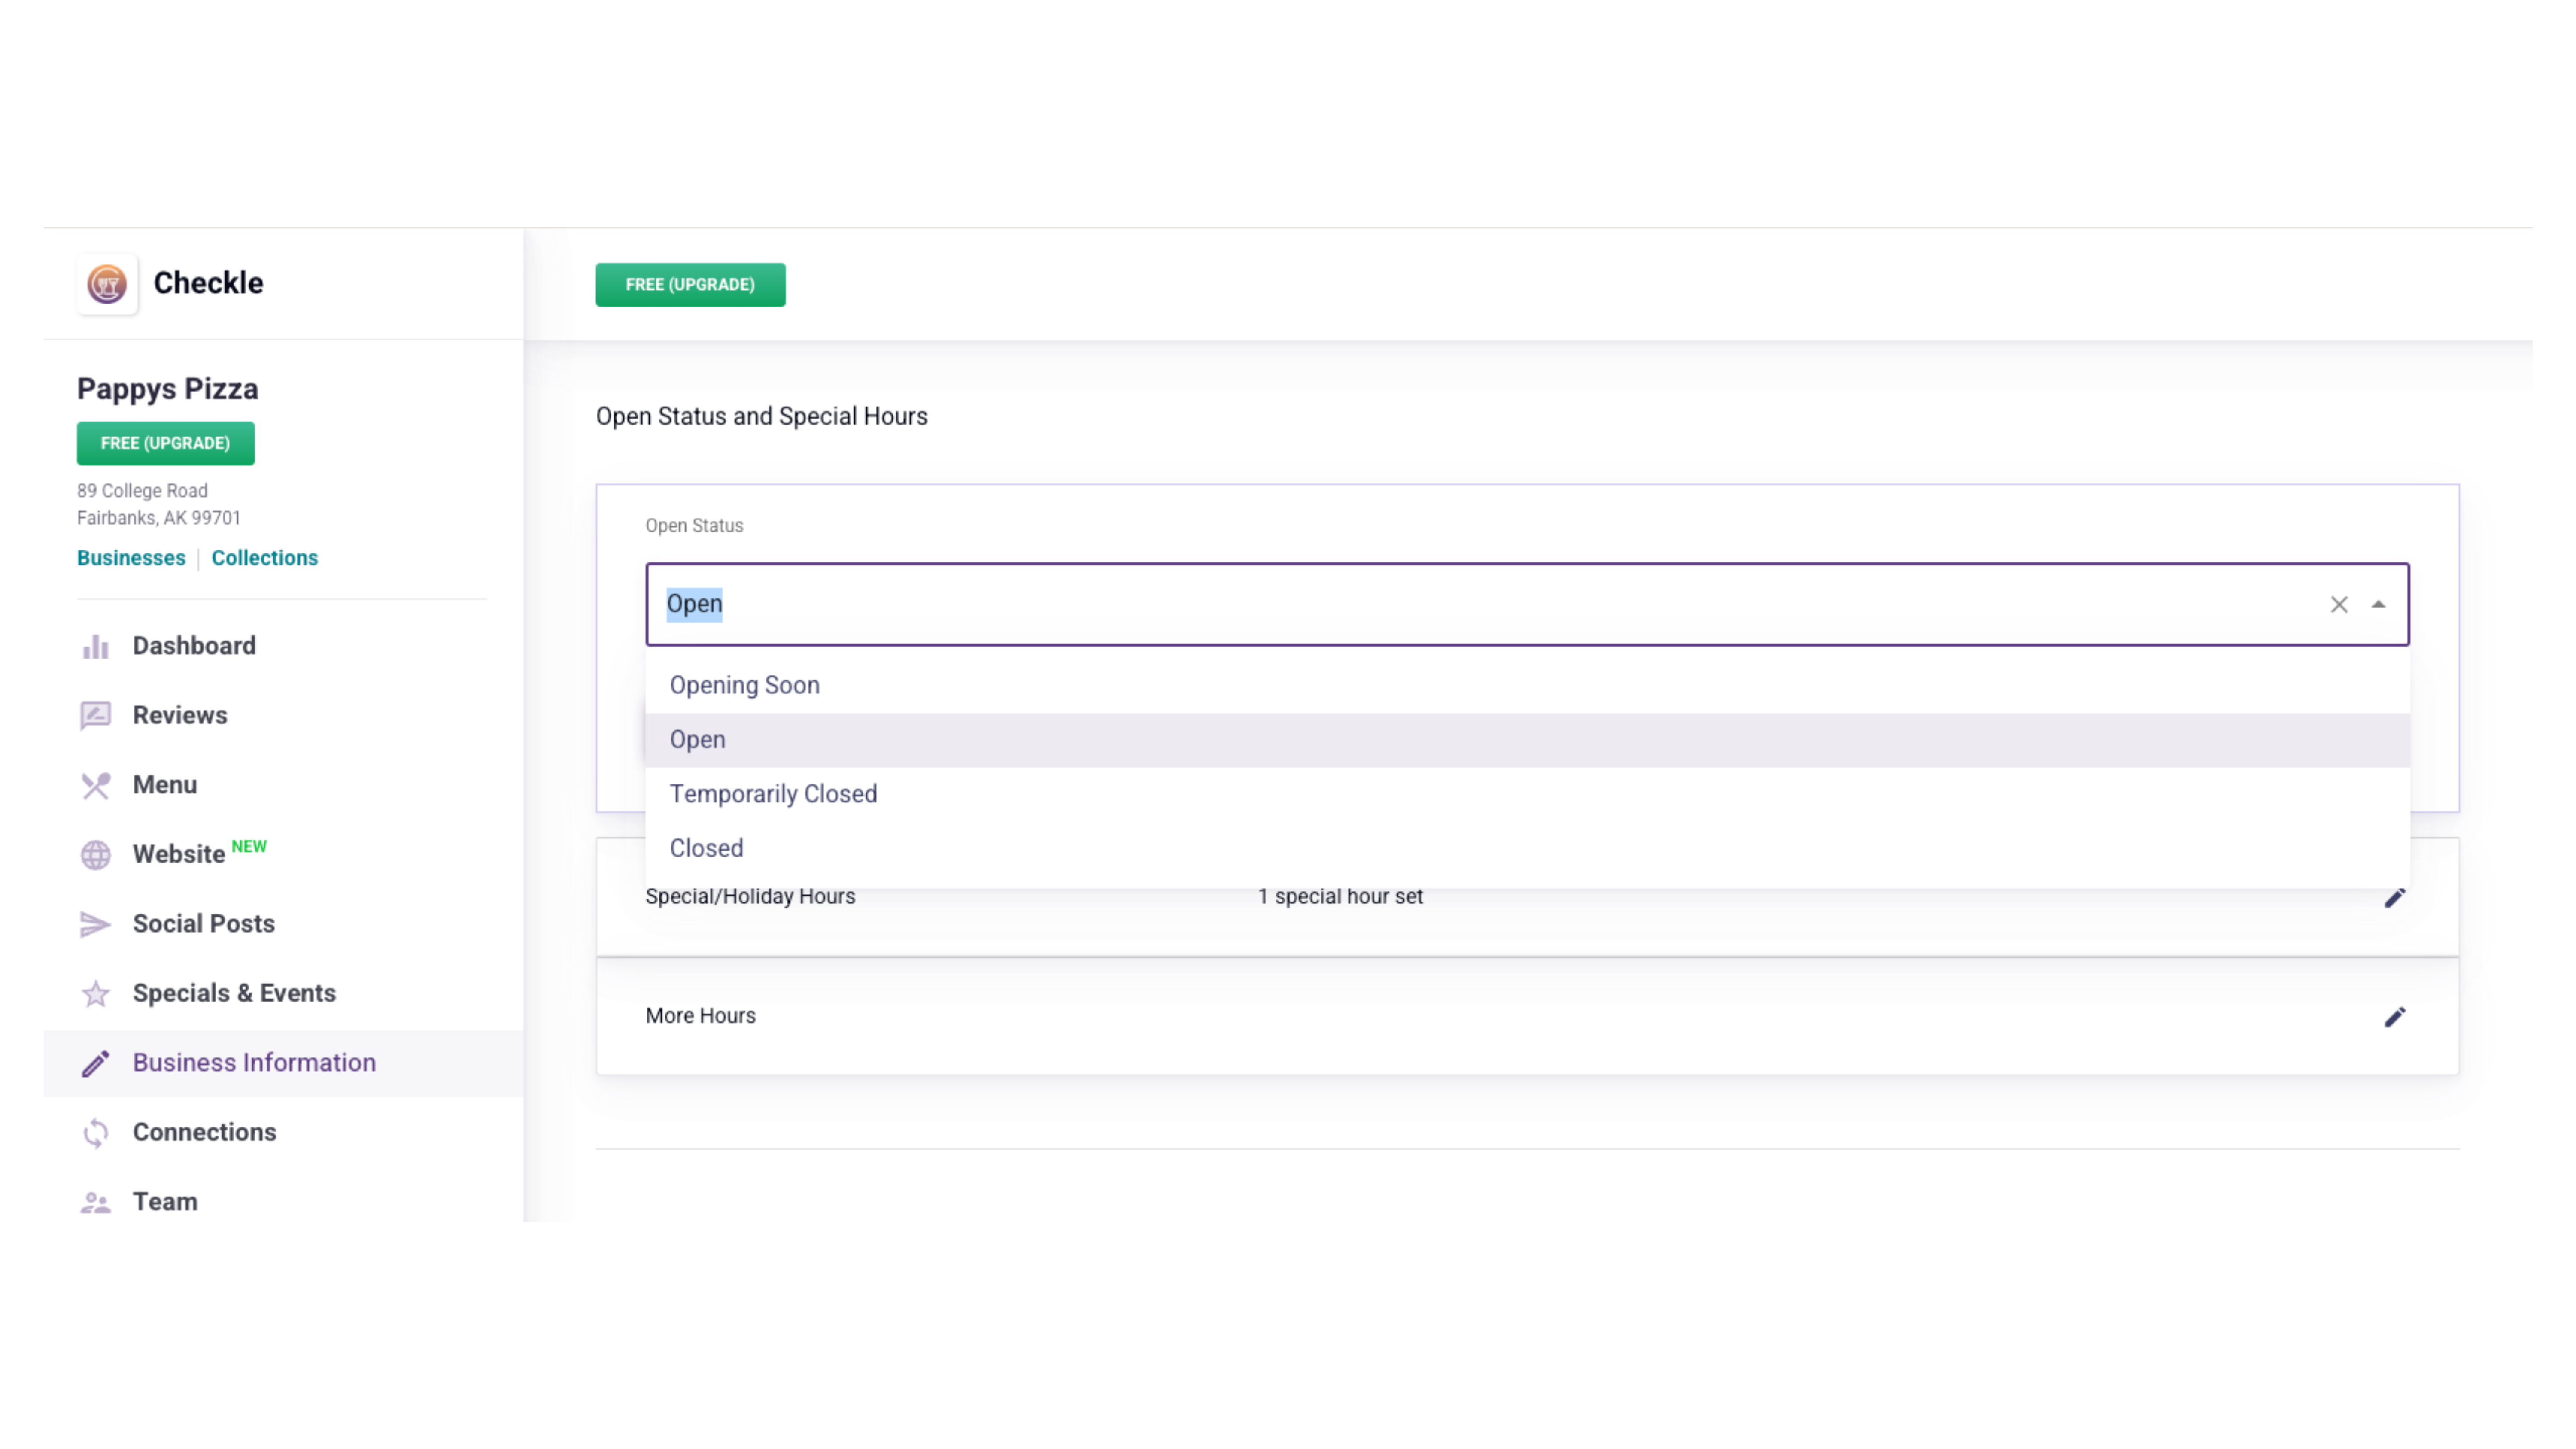Click the '1 special hour set' text

tap(1340, 897)
